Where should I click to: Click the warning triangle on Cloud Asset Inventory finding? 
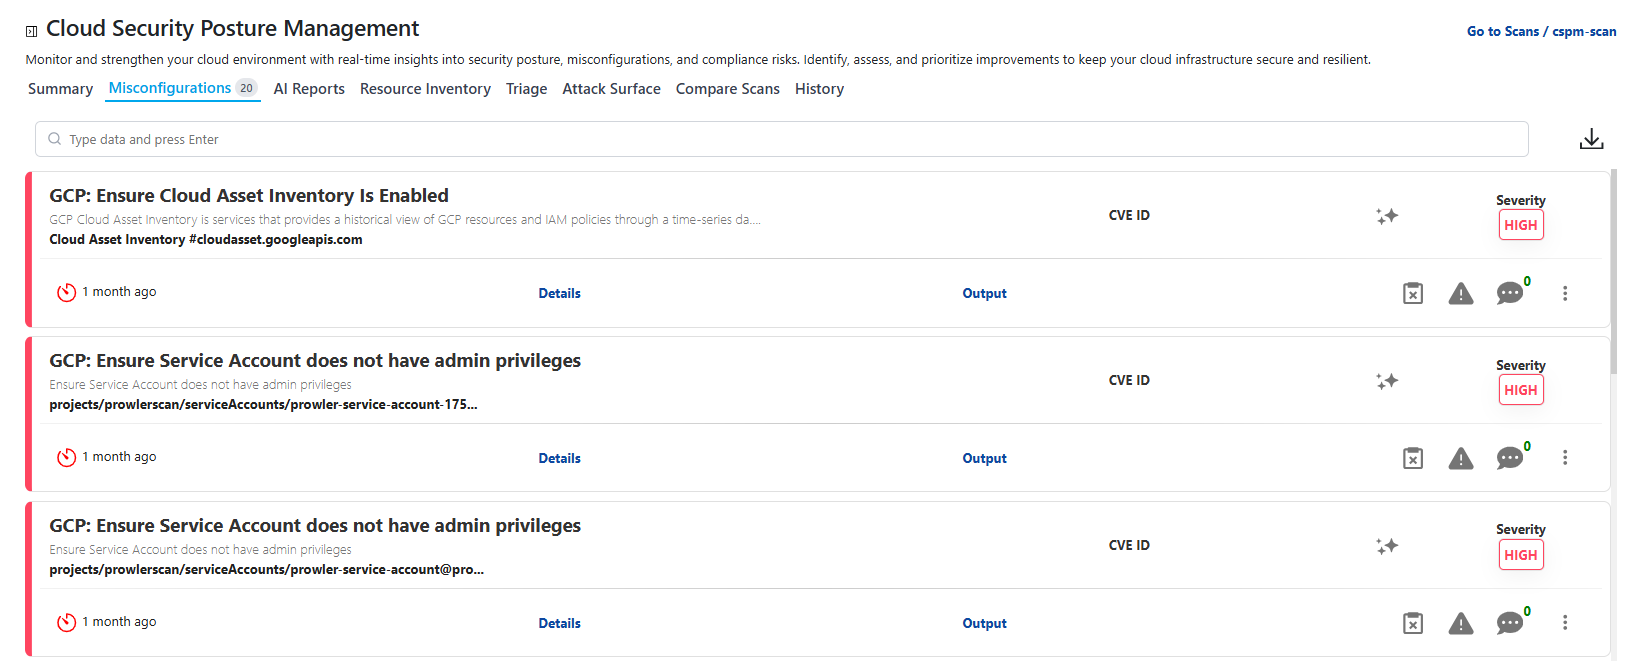click(1461, 293)
